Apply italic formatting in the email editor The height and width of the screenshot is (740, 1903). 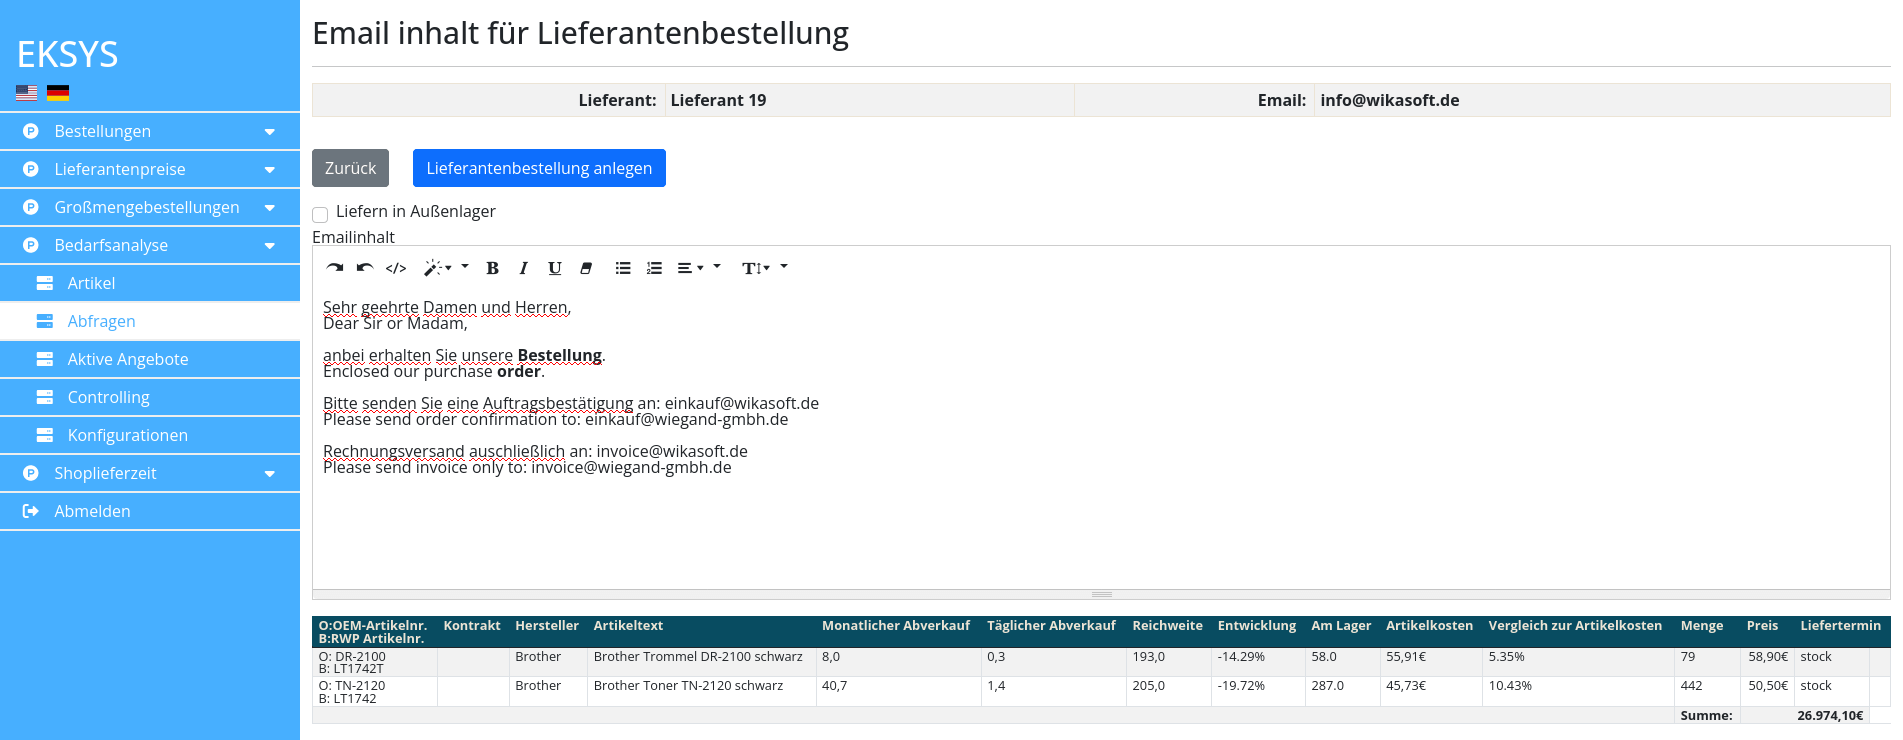point(523,268)
